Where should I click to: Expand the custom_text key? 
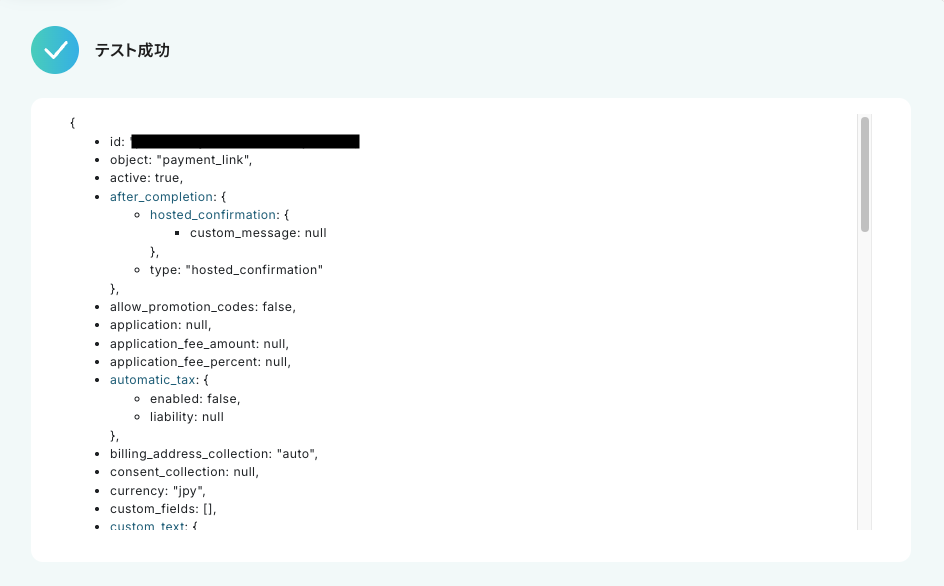pos(148,526)
